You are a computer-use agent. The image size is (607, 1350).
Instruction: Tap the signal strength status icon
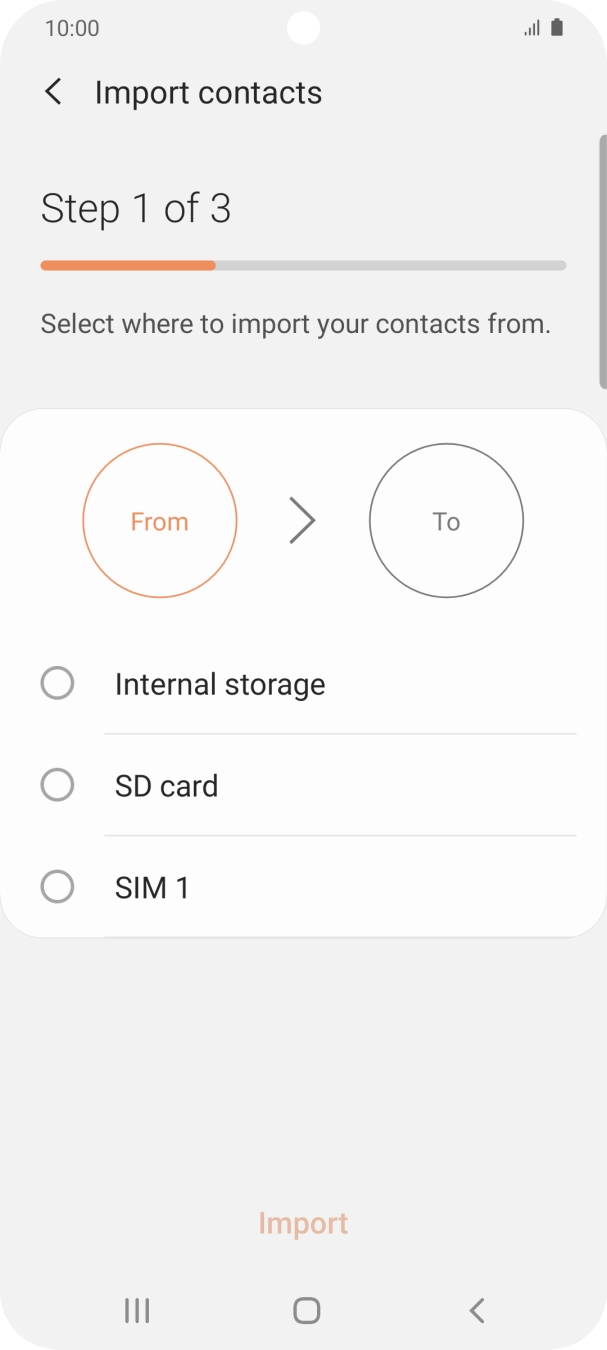[532, 28]
